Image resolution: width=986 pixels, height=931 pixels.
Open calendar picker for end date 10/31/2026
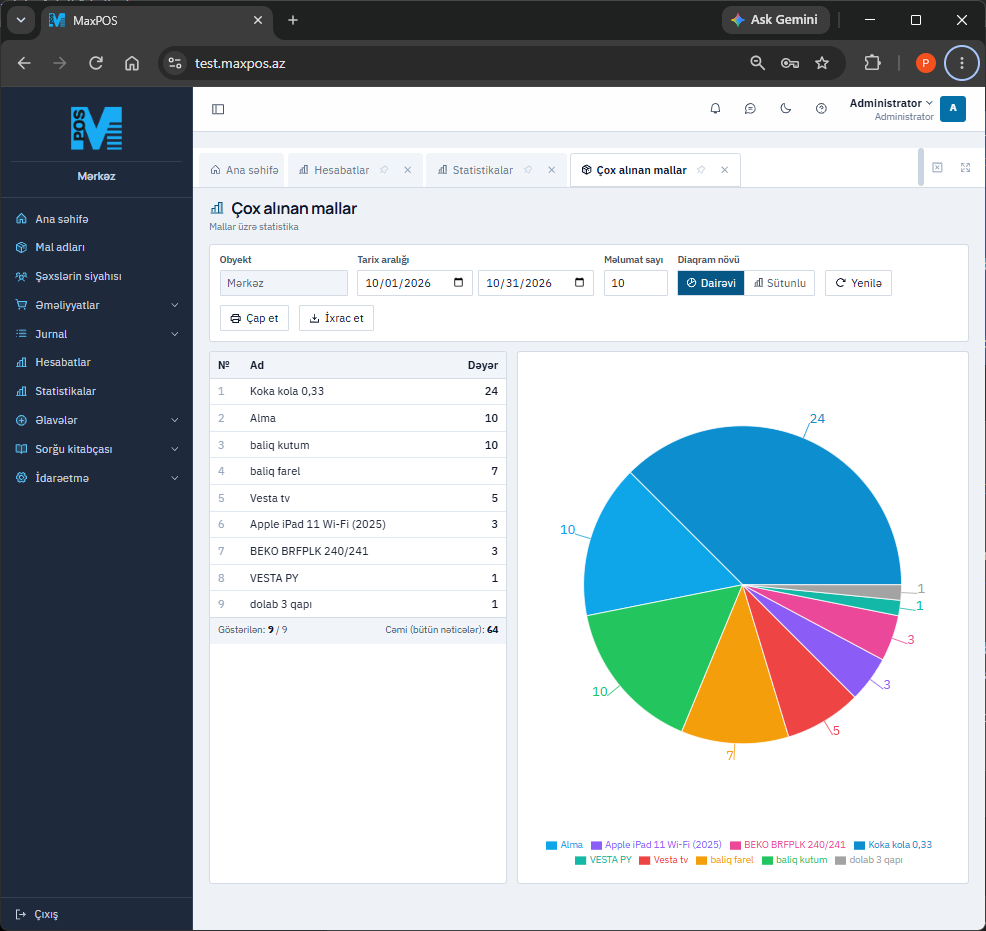click(579, 282)
